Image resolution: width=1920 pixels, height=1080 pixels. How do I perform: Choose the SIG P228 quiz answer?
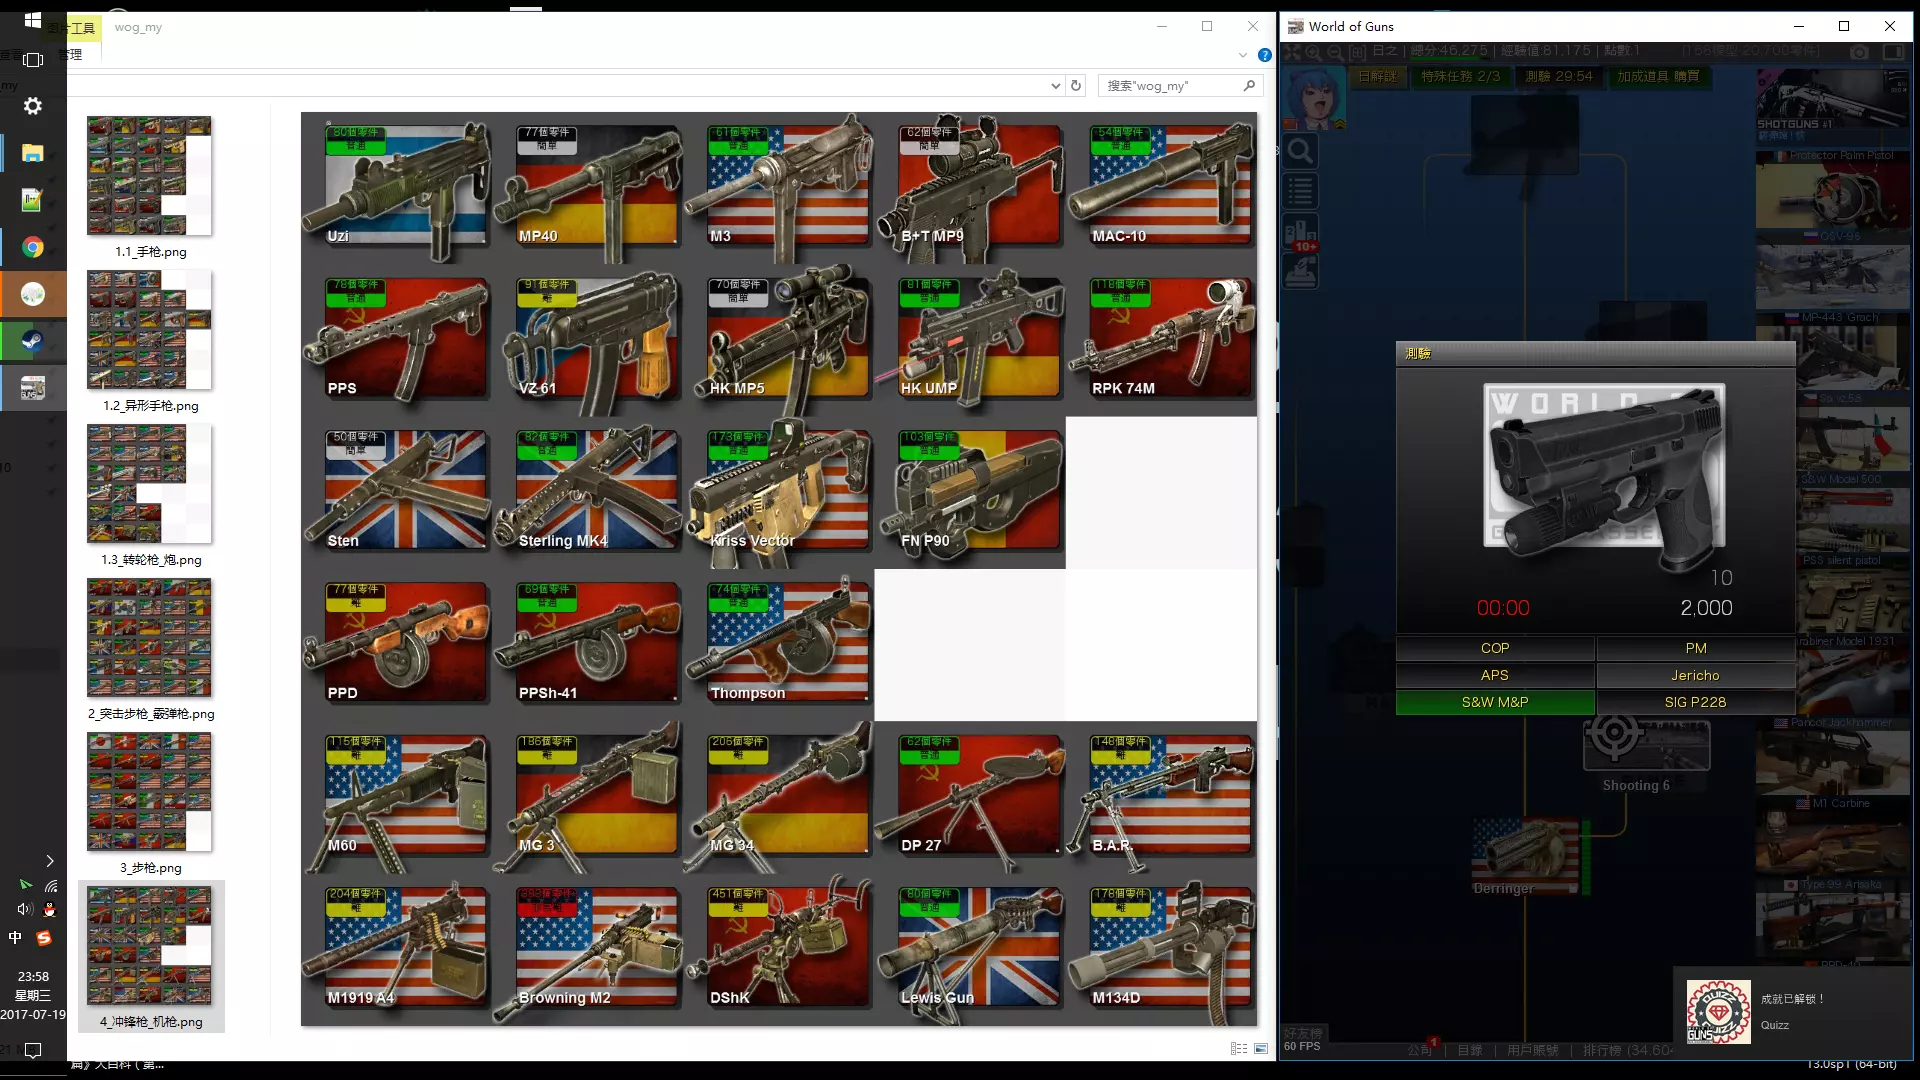[1695, 702]
